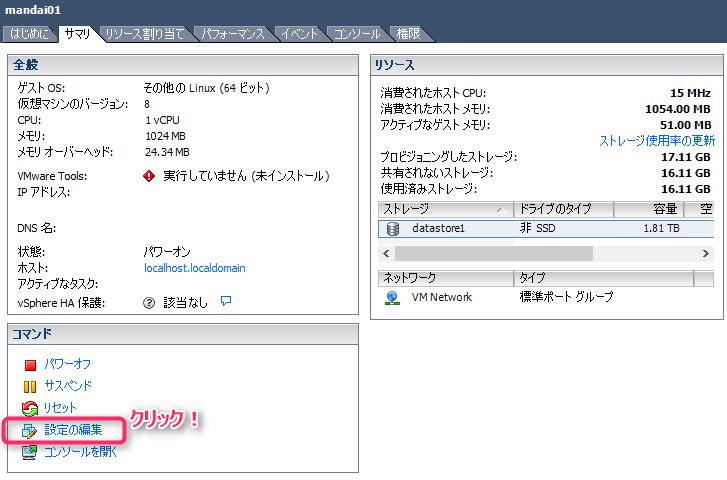Click the 容量 column header
The image size is (727, 480).
pos(649,210)
